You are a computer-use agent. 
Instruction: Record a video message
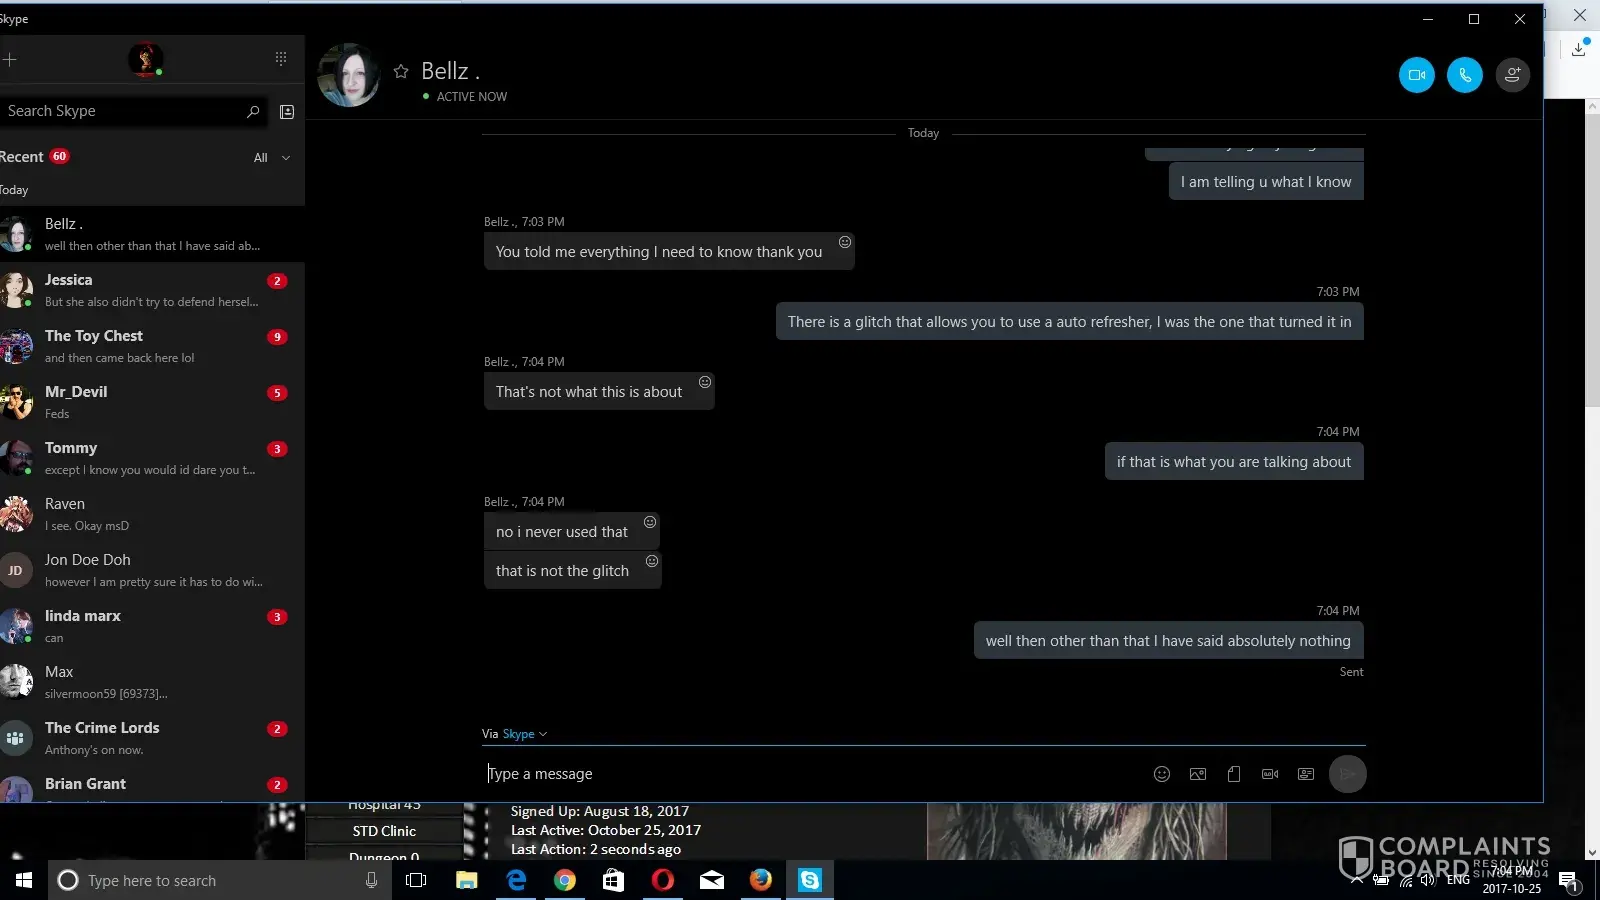(x=1269, y=774)
